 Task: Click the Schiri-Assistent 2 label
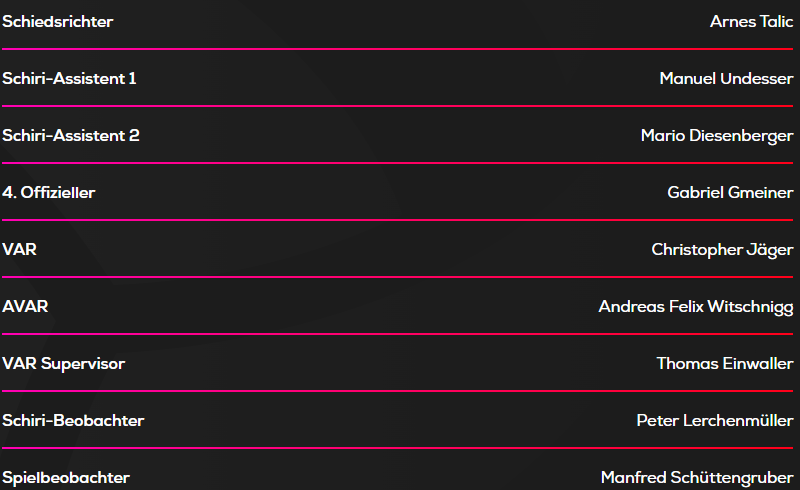coord(71,136)
